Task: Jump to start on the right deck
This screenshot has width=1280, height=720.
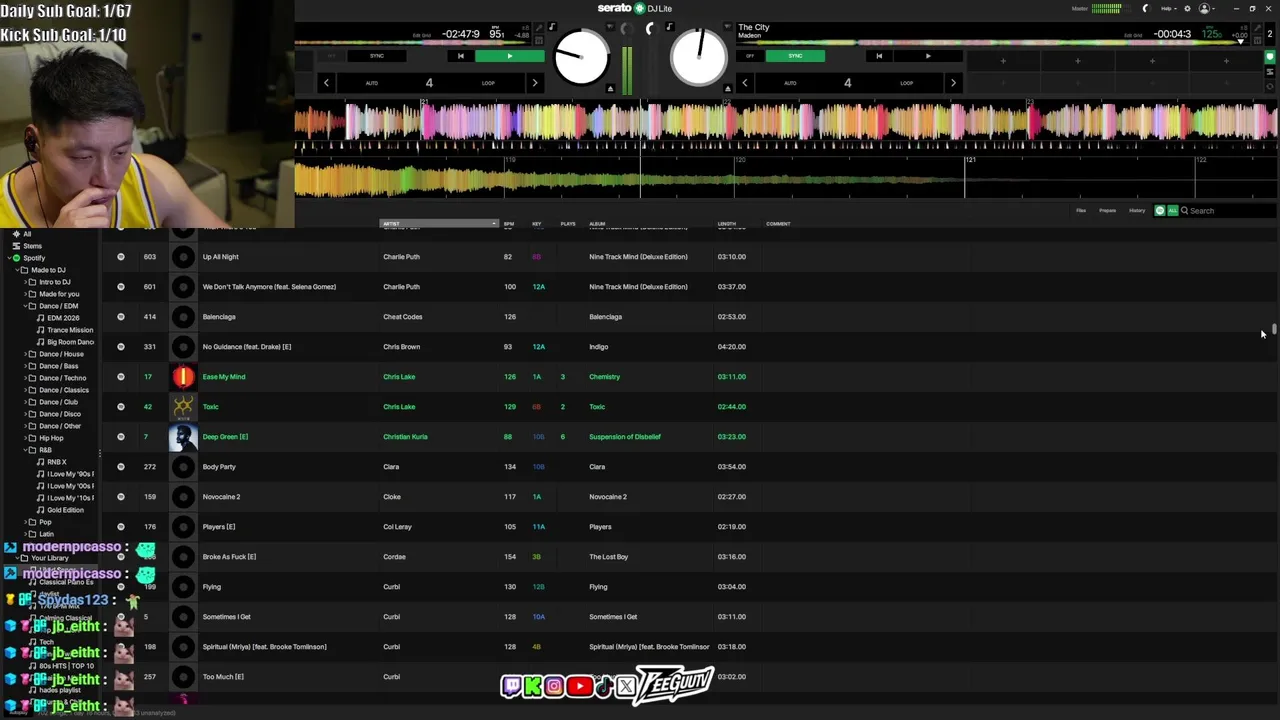Action: pos(879,56)
